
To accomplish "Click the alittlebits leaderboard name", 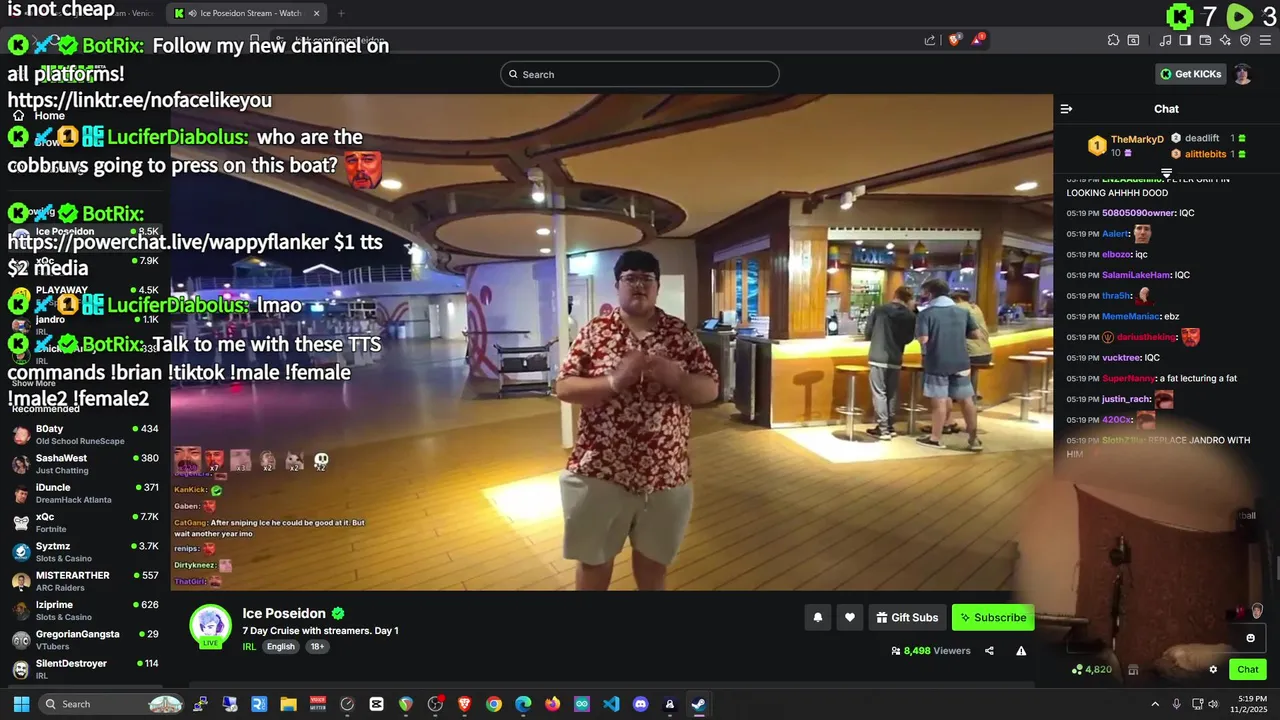I will coord(1205,154).
